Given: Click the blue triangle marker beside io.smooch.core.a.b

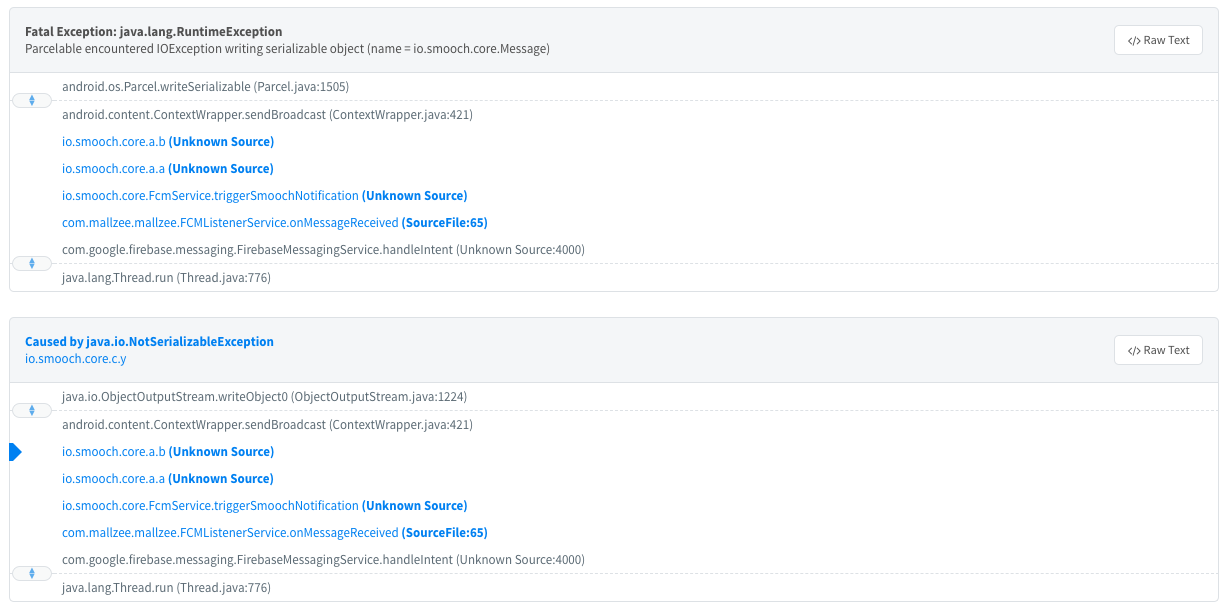Looking at the screenshot, I should pyautogui.click(x=14, y=452).
